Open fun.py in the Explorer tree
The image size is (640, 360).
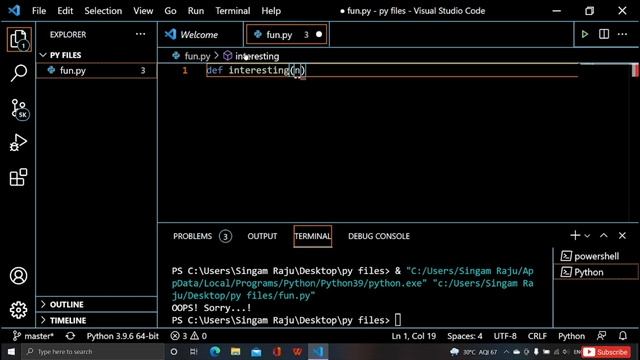(x=96, y=70)
